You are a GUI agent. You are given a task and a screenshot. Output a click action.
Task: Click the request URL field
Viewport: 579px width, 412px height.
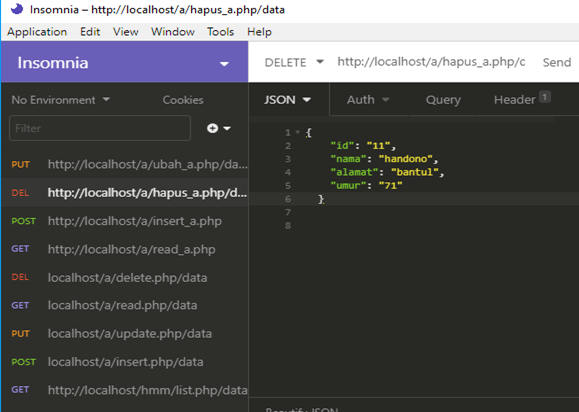click(431, 62)
